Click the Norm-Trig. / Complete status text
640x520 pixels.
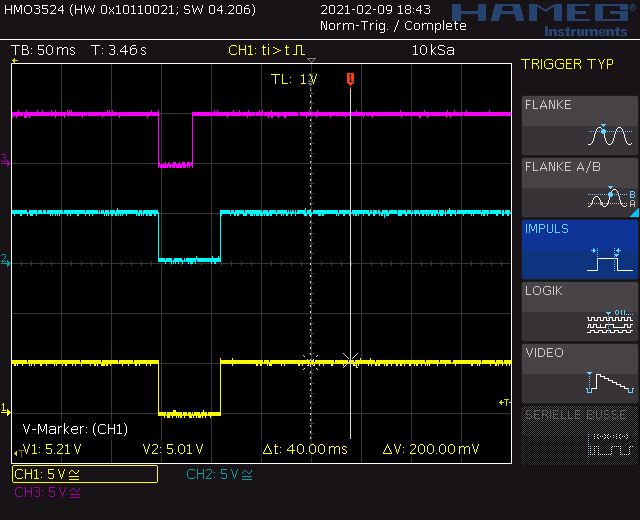tap(393, 26)
